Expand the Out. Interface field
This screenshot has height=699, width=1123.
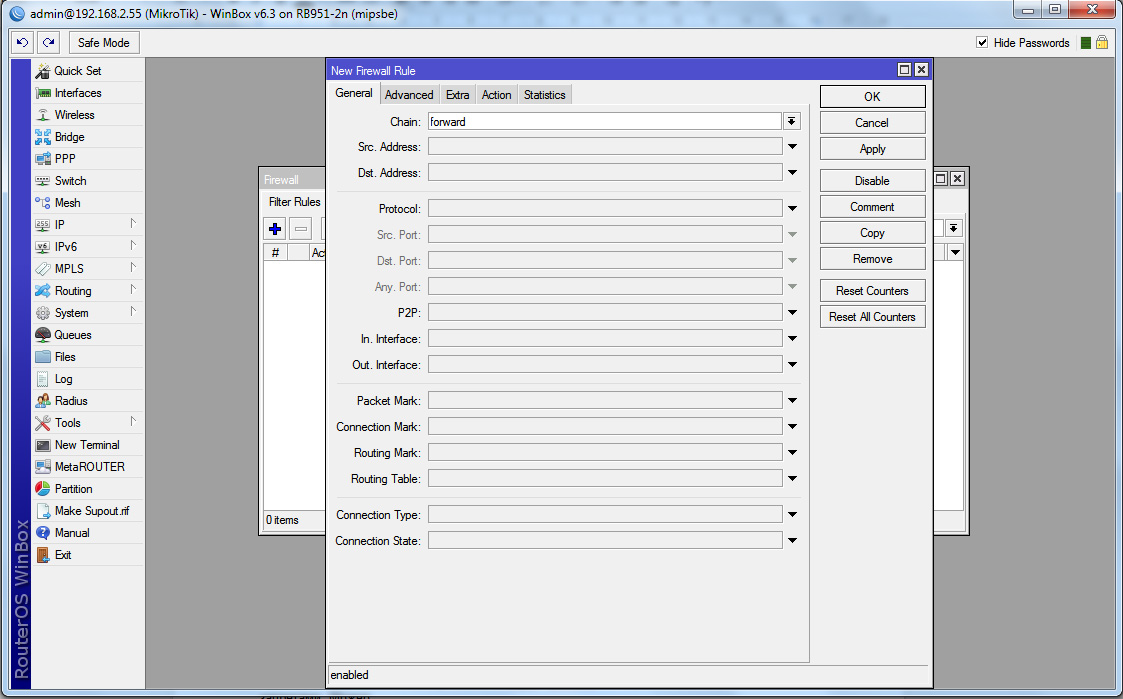click(x=792, y=365)
